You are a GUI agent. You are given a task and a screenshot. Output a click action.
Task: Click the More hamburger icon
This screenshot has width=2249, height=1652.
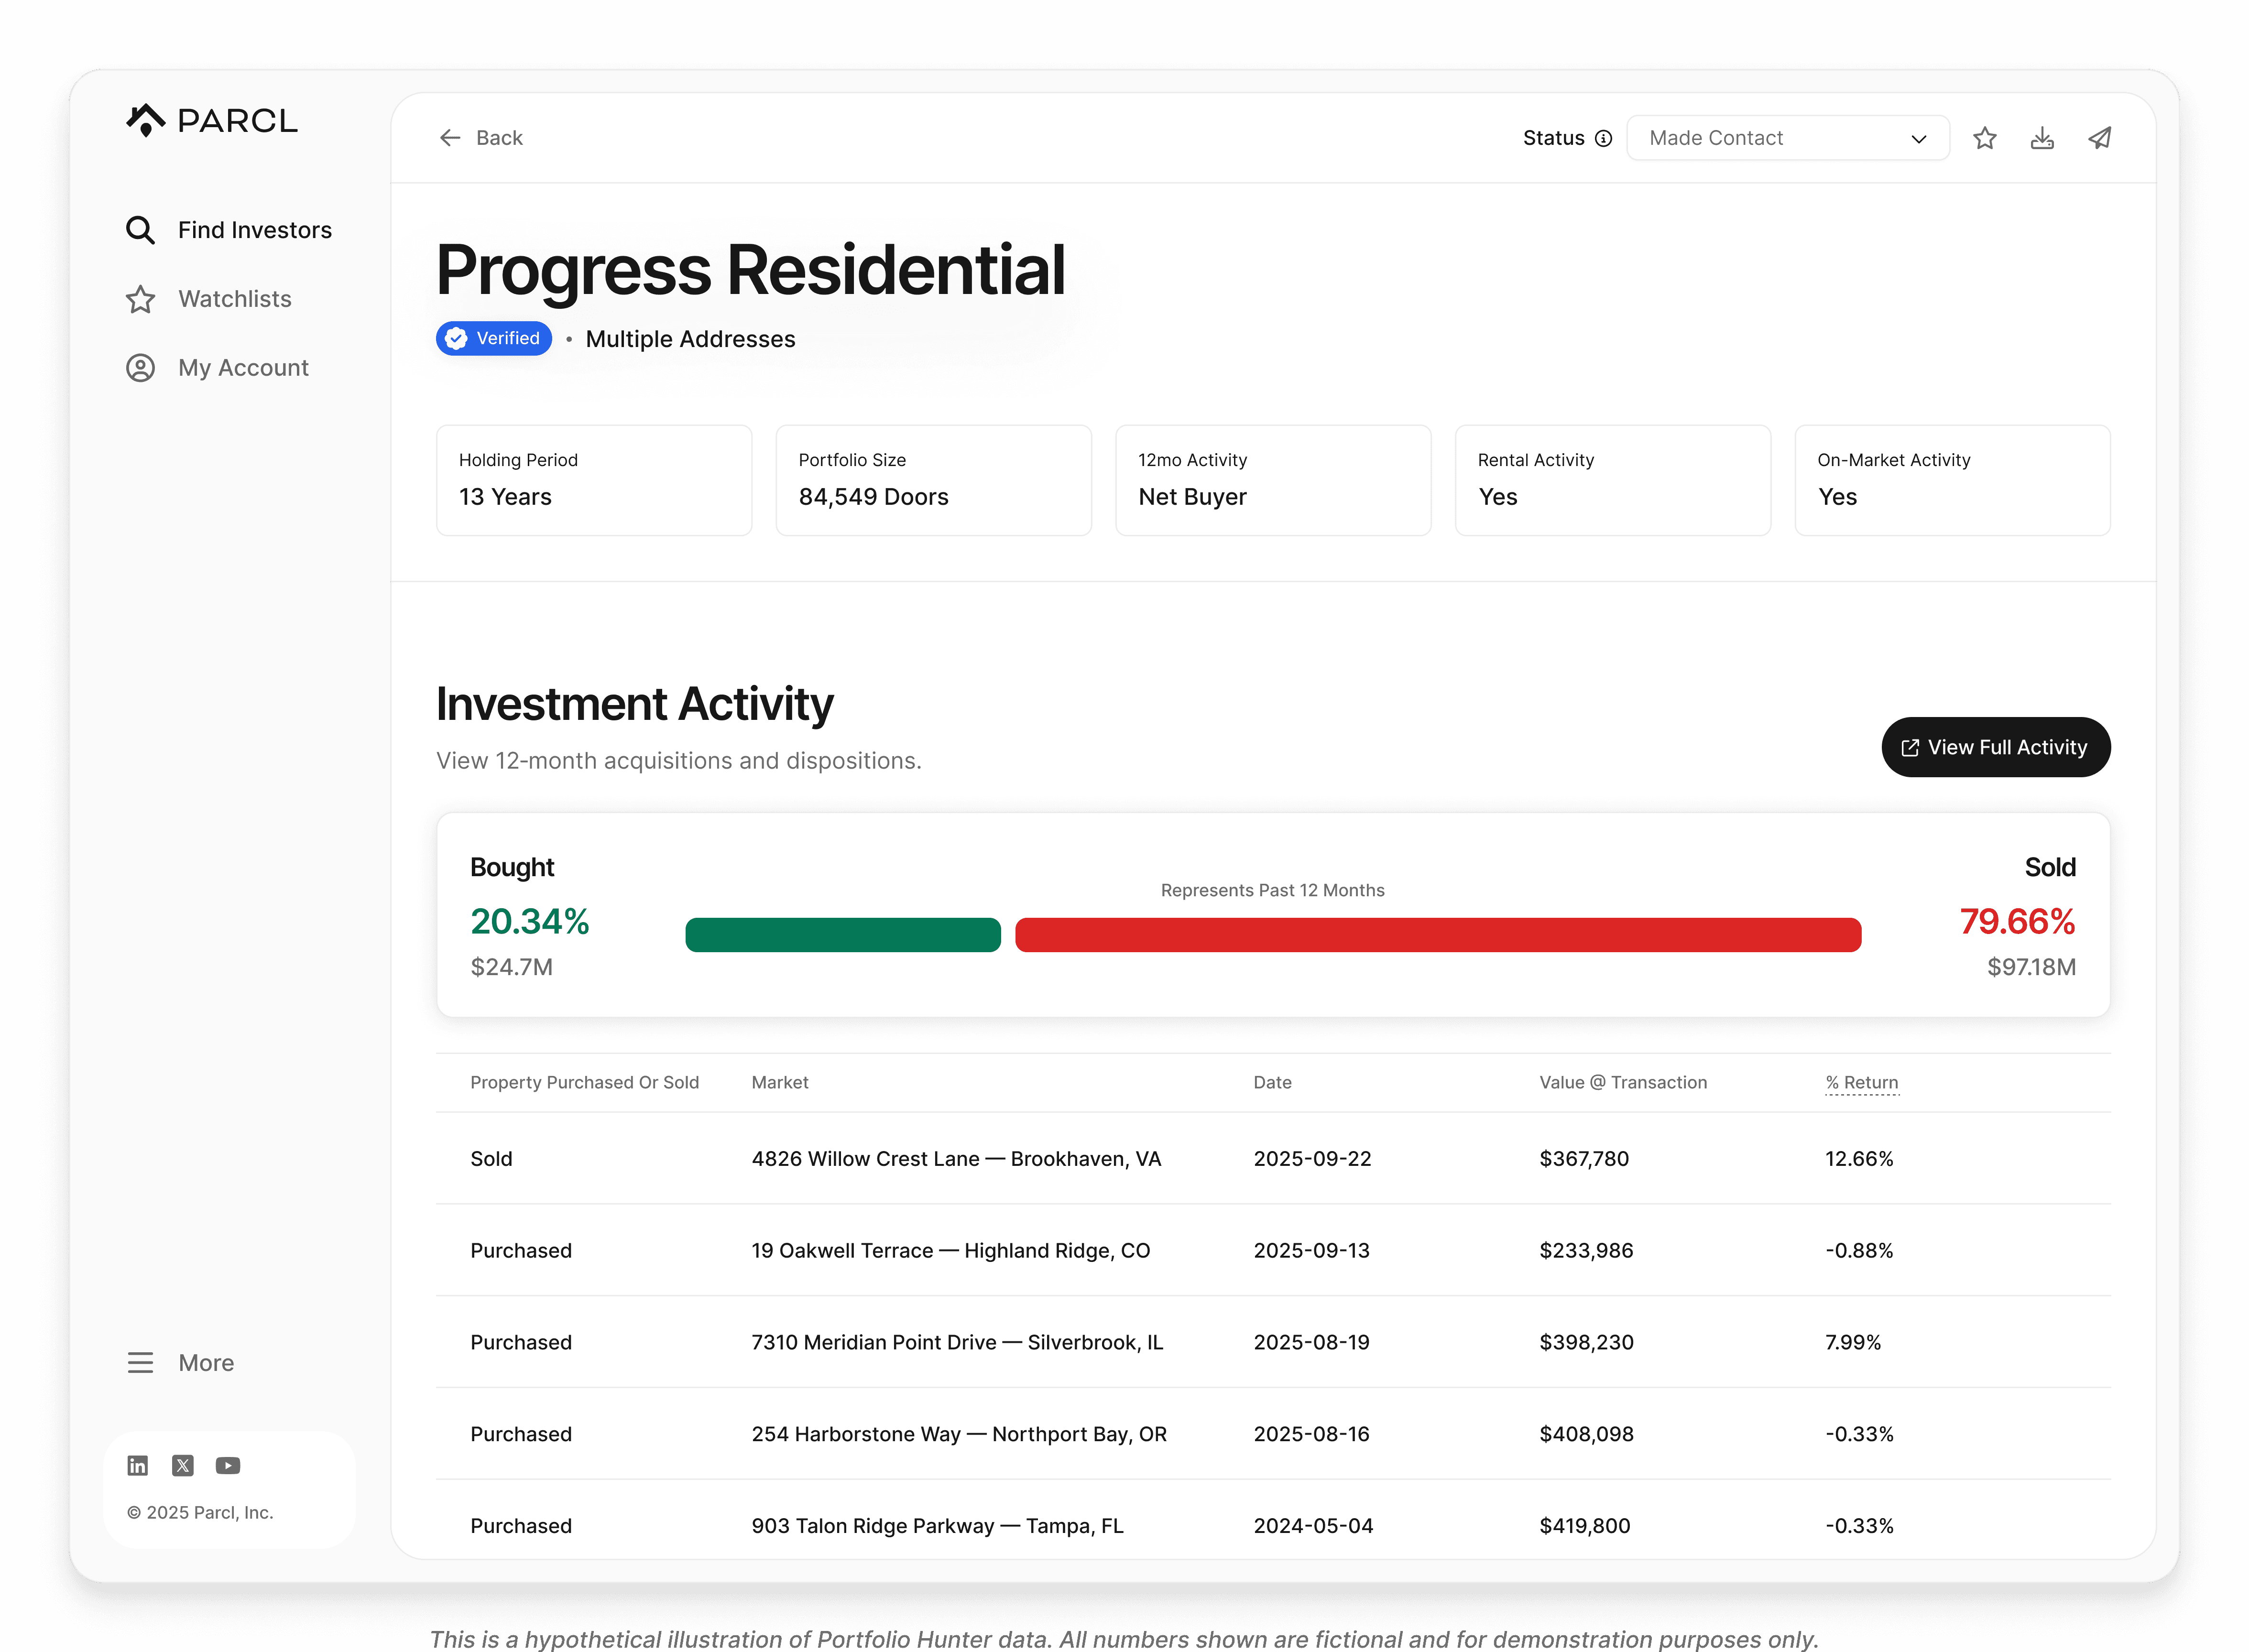click(x=140, y=1363)
